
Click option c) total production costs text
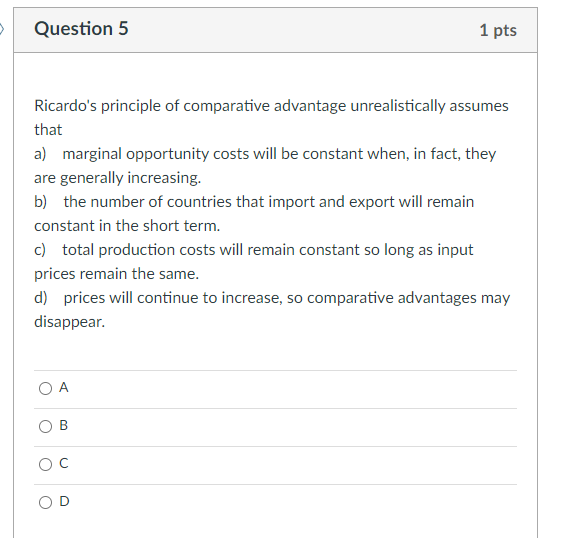coord(254,262)
